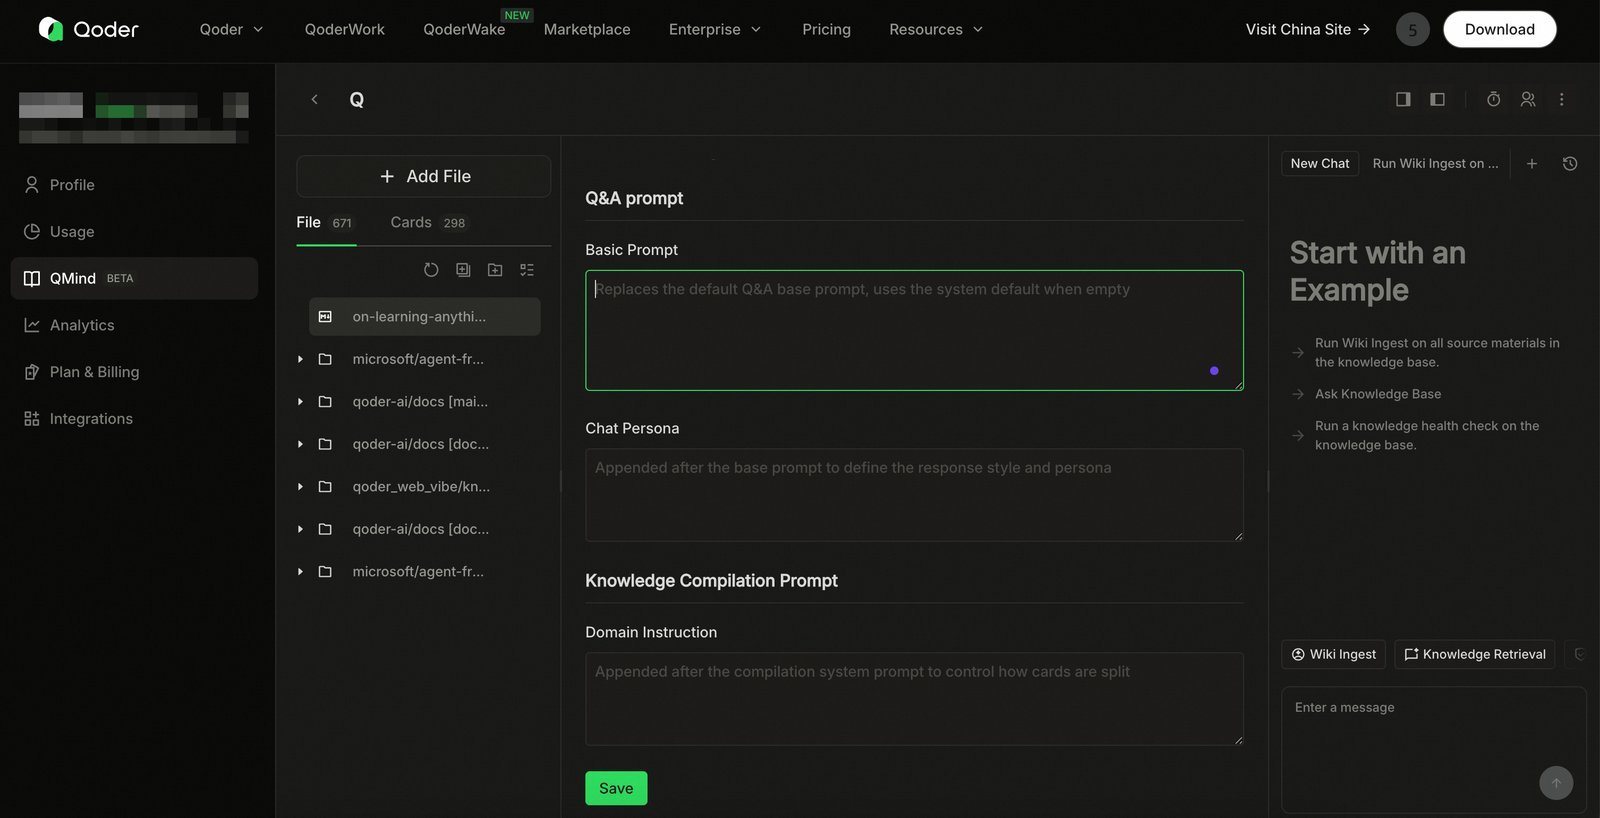Viewport: 1600px width, 818px height.
Task: Click the Qoder logo in the header
Action: click(88, 29)
